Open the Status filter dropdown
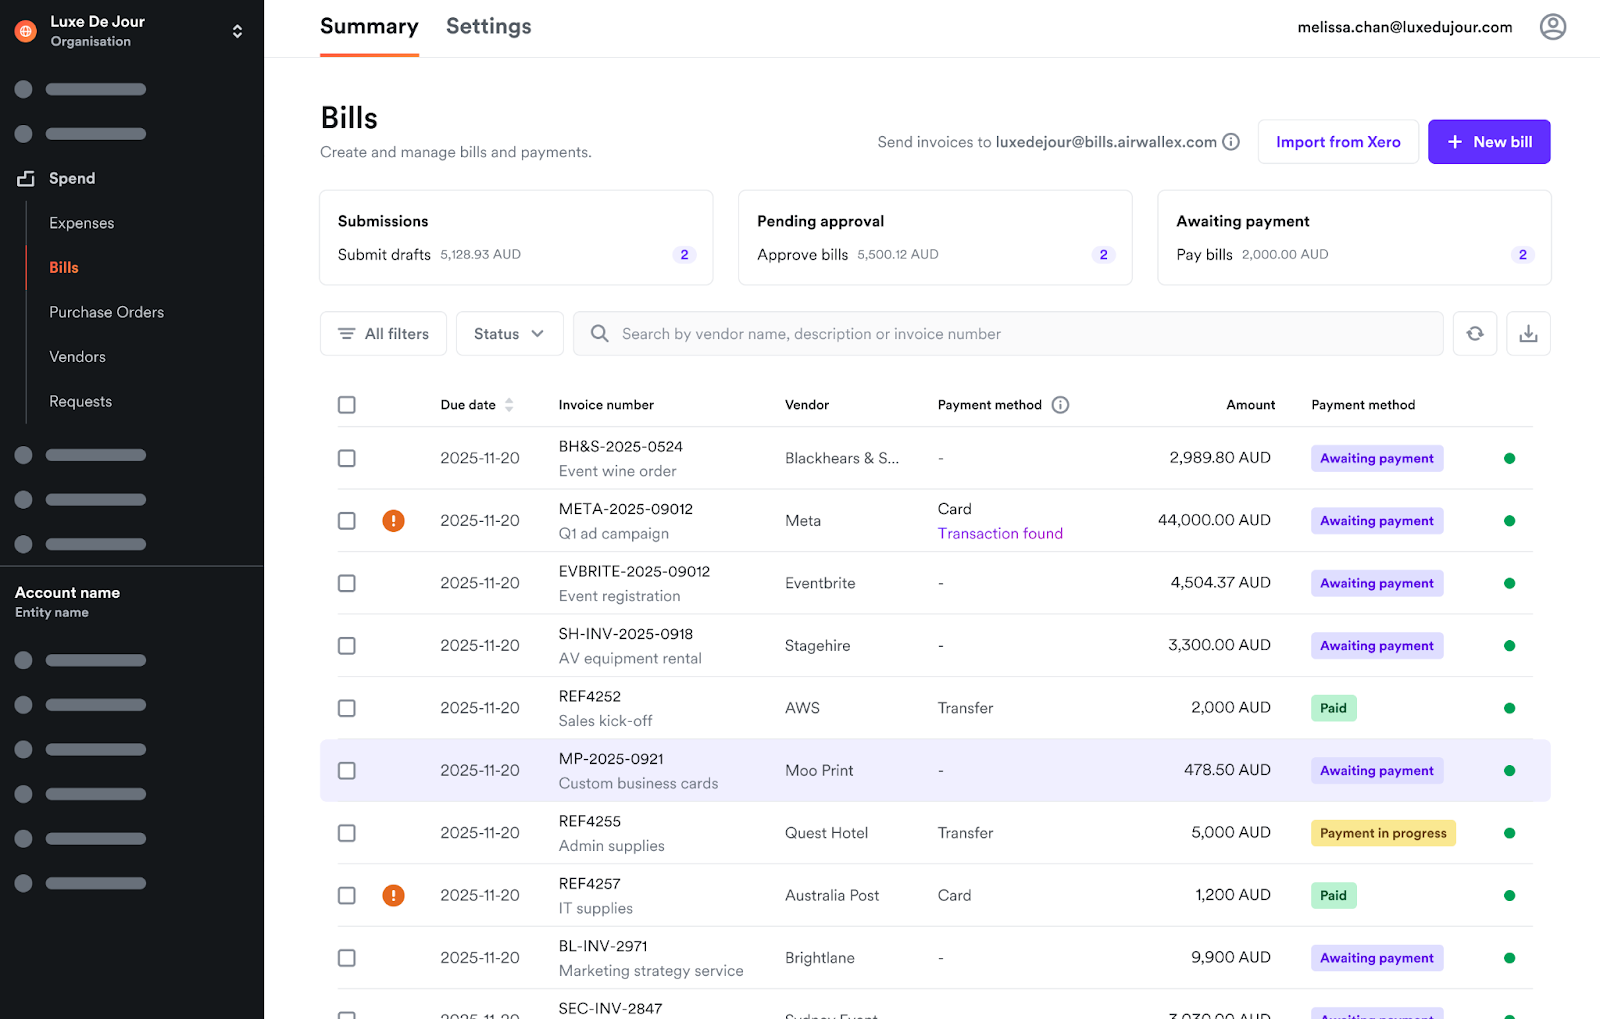This screenshot has width=1600, height=1019. point(509,334)
